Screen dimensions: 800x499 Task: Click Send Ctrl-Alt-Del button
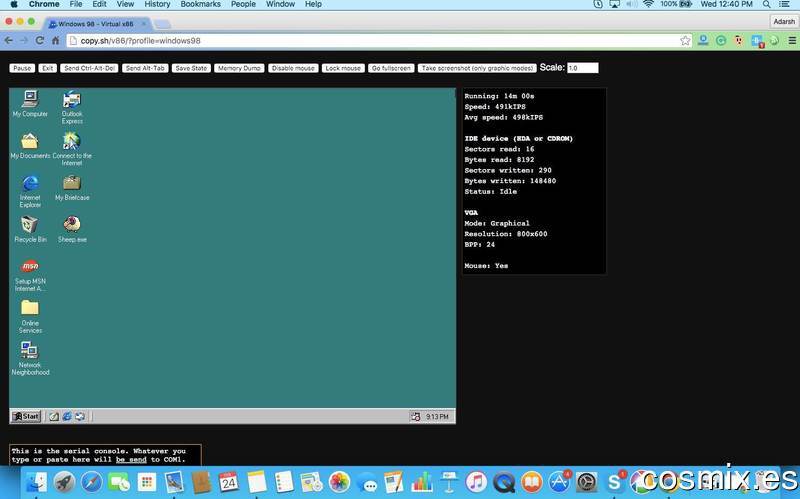(x=89, y=68)
